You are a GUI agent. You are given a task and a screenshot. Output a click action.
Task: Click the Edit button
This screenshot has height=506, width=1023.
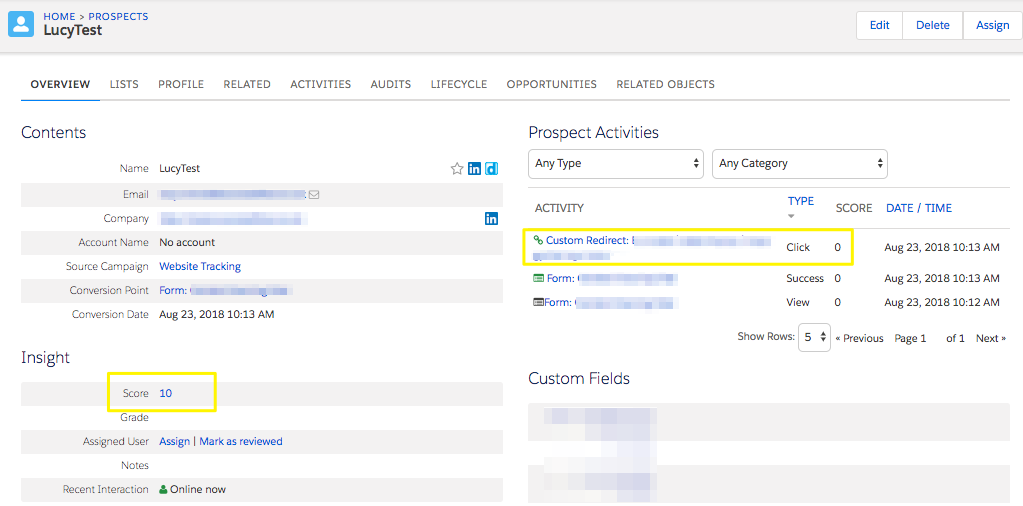tap(879, 25)
